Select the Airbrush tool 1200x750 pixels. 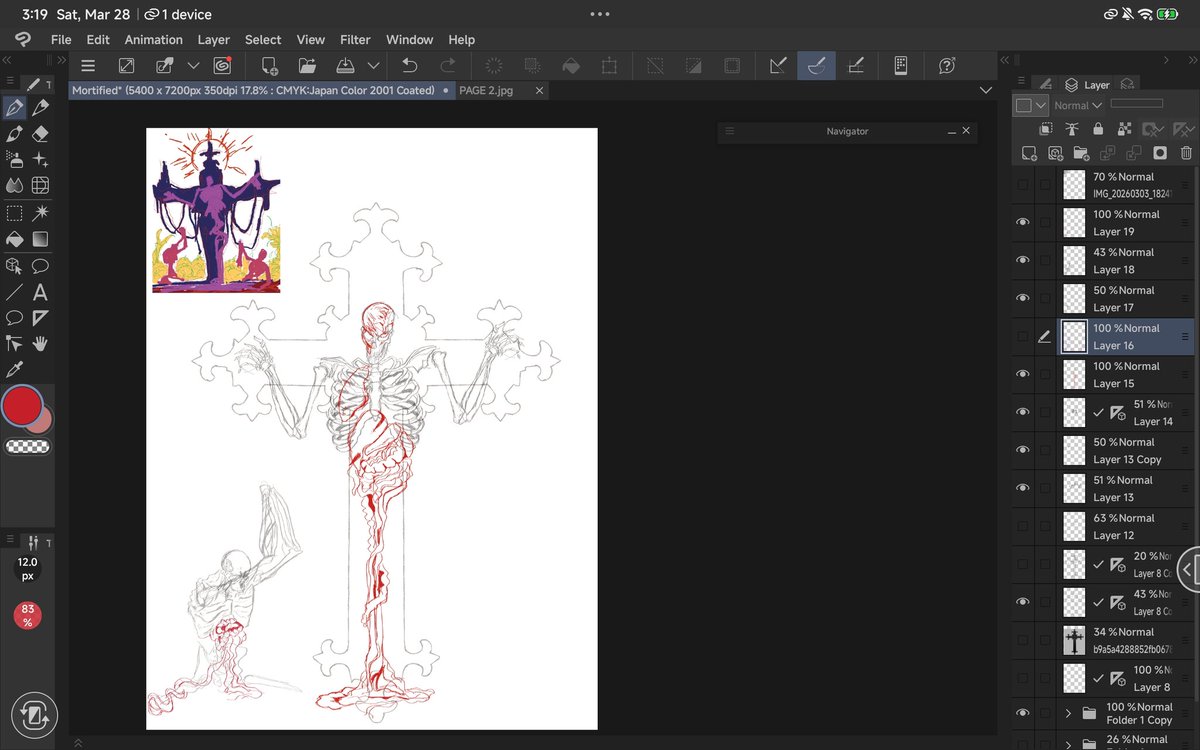[14, 159]
